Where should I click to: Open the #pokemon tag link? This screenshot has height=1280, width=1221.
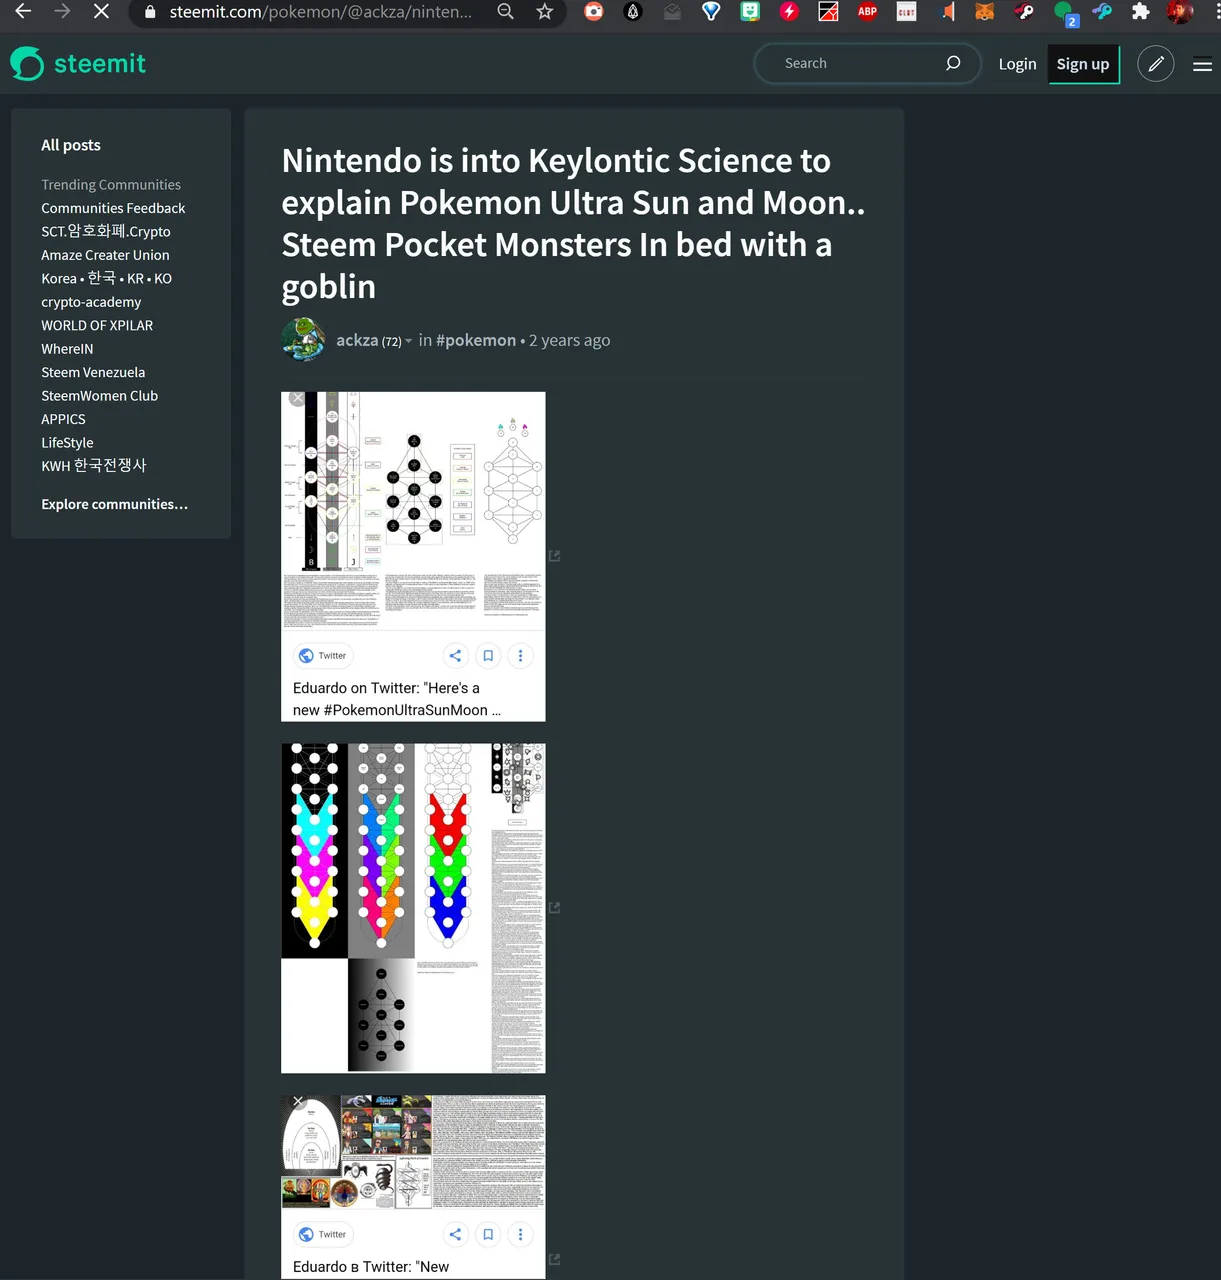[x=476, y=340]
